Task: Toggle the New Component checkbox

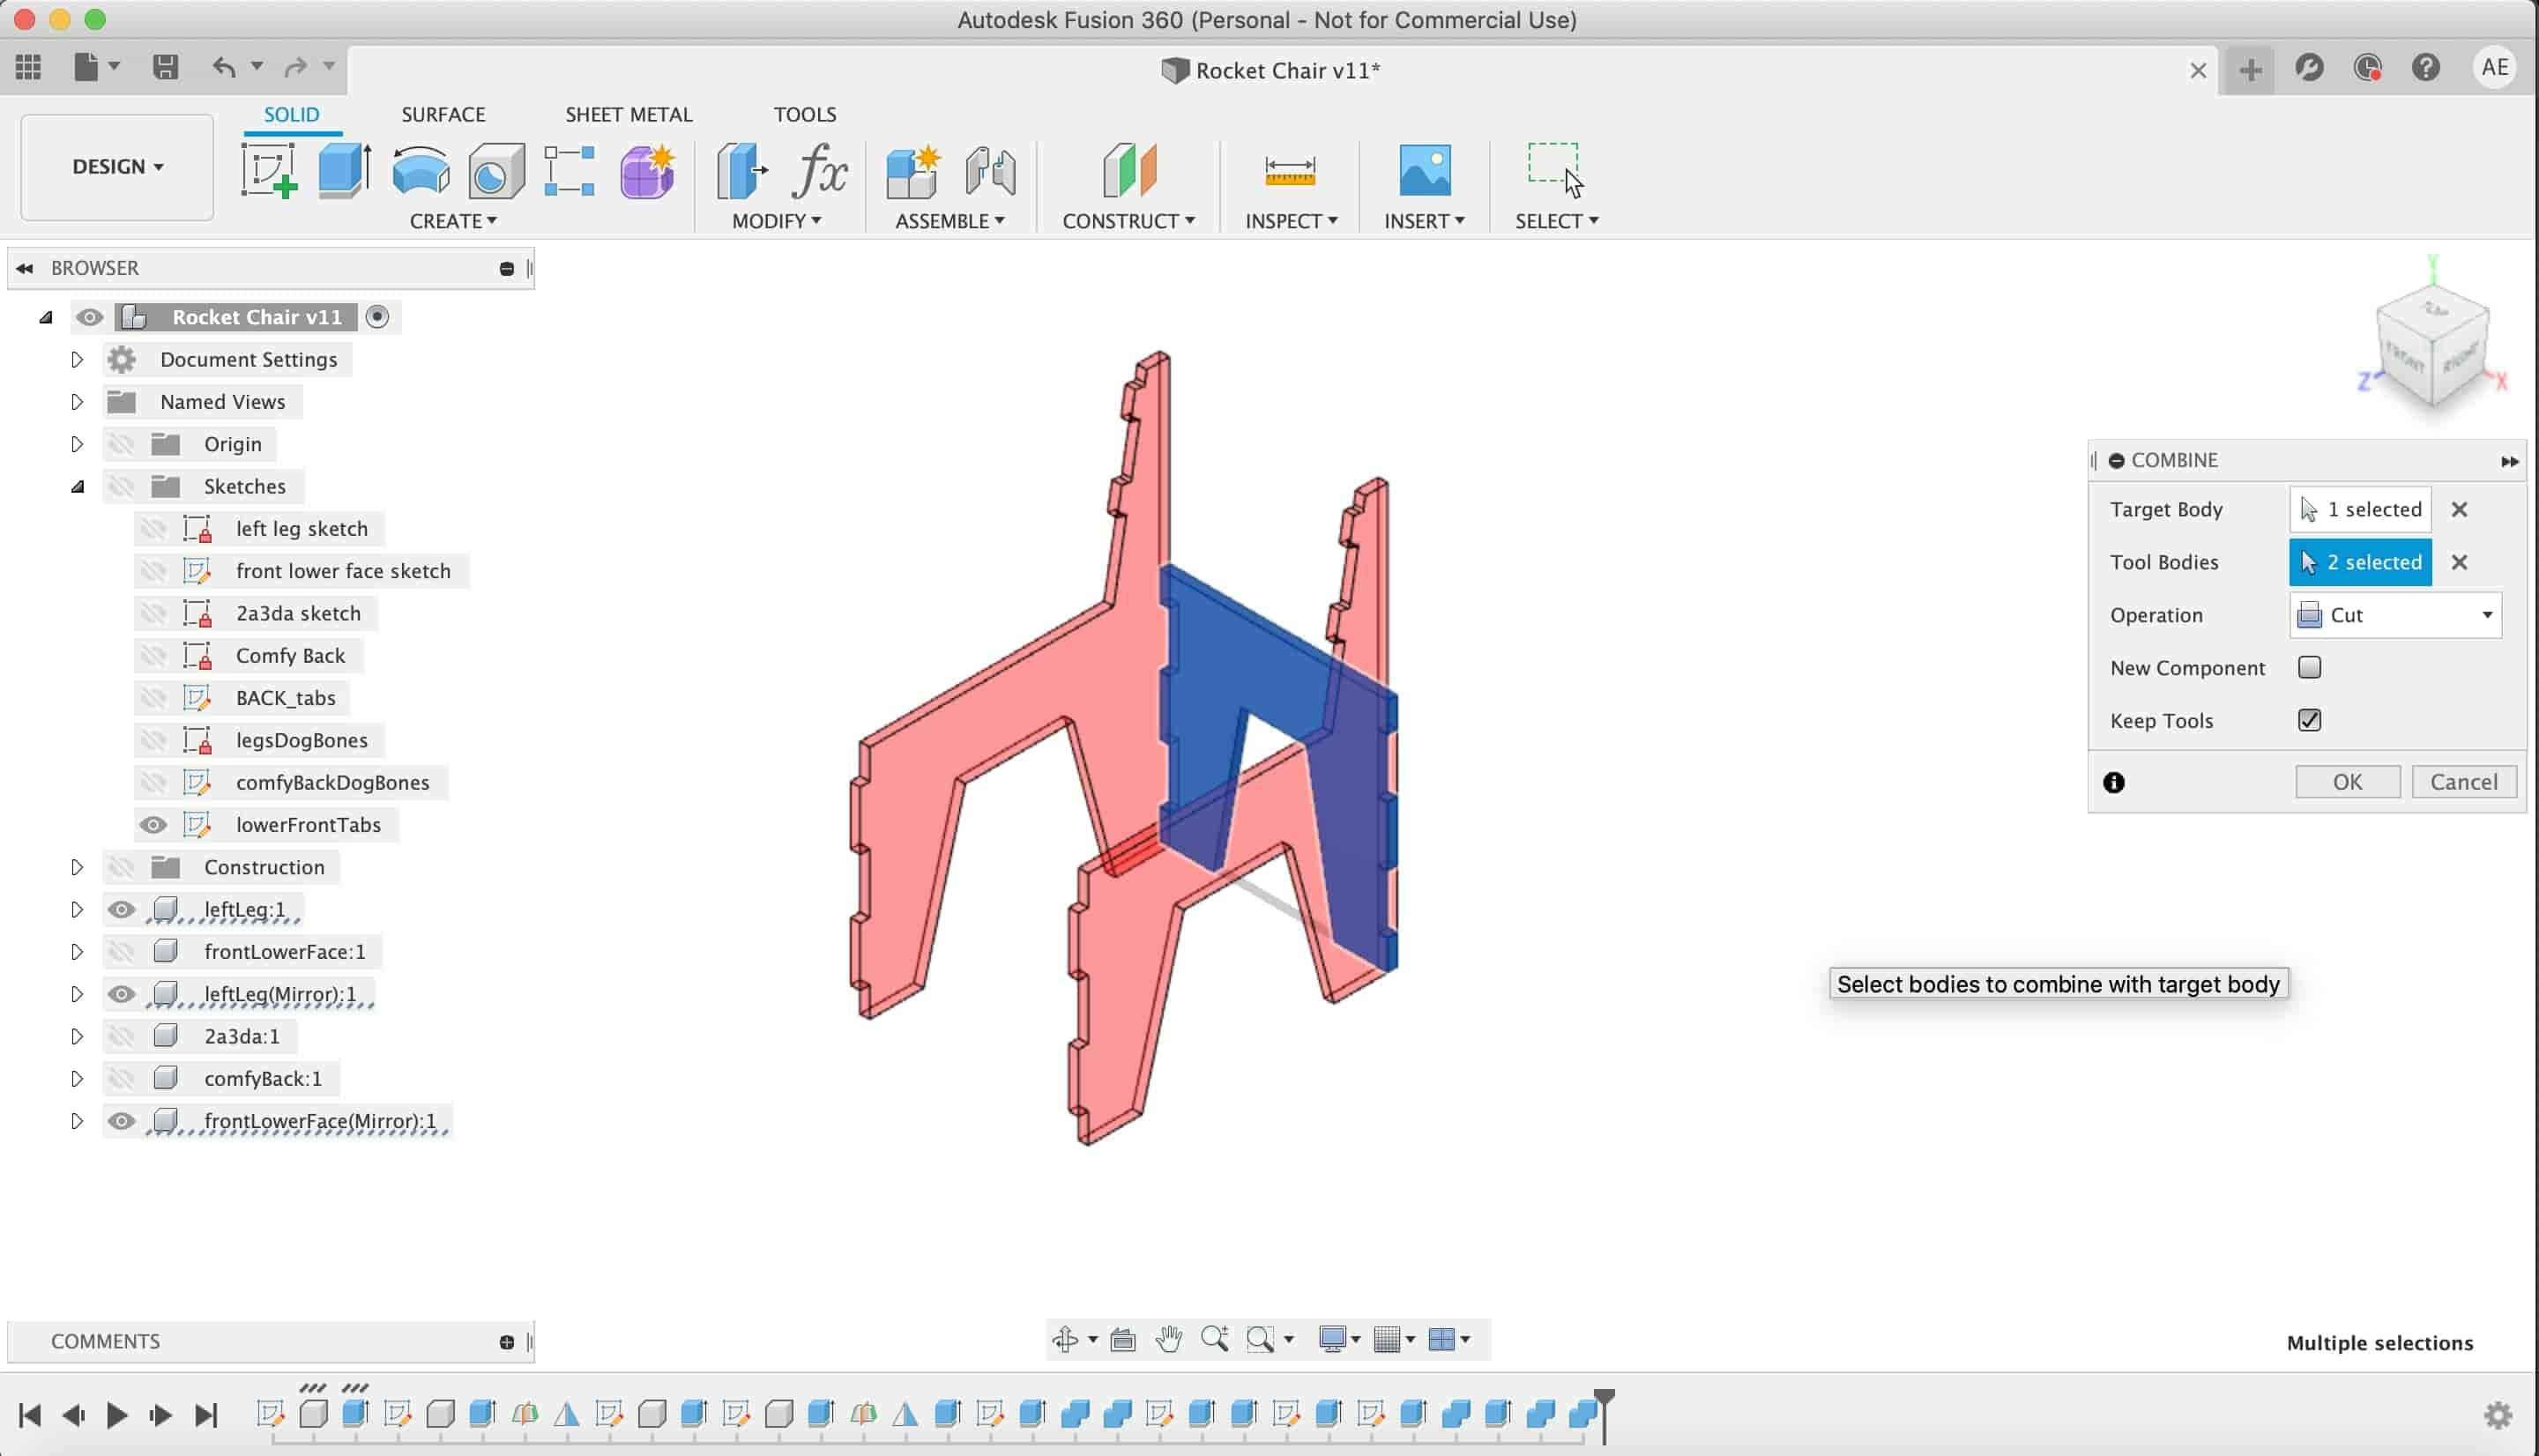Action: point(2309,667)
